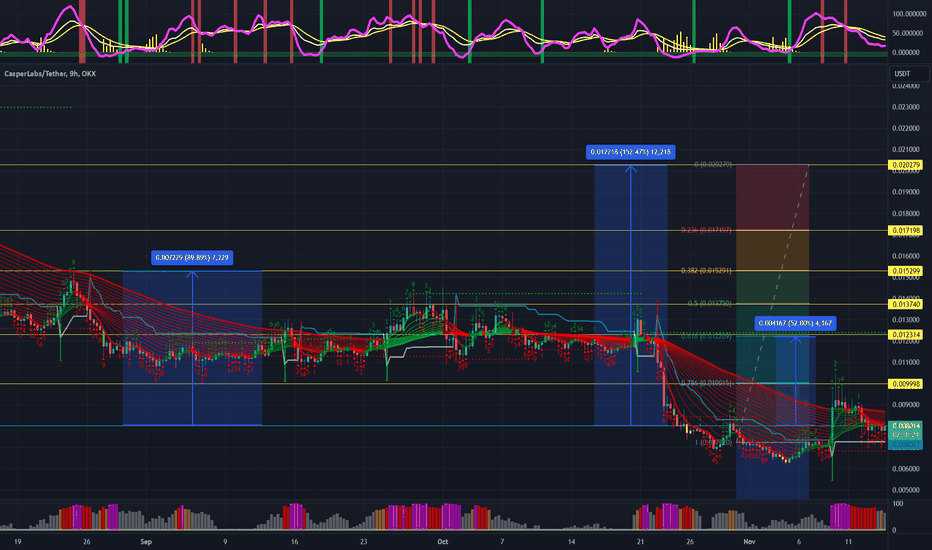Click the 0.011000 value on price axis
This screenshot has width=932, height=550.
point(906,362)
